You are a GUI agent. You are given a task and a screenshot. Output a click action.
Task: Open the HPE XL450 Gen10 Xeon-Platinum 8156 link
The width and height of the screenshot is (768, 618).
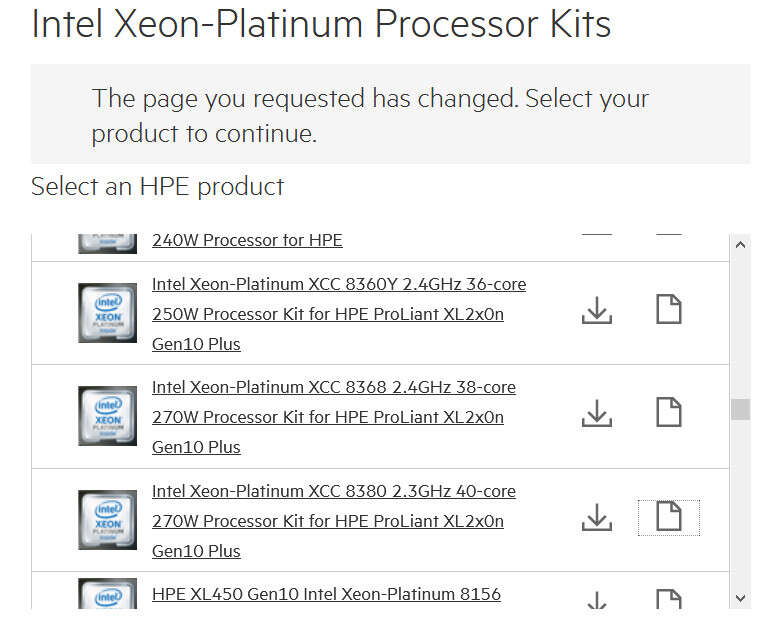(x=326, y=594)
